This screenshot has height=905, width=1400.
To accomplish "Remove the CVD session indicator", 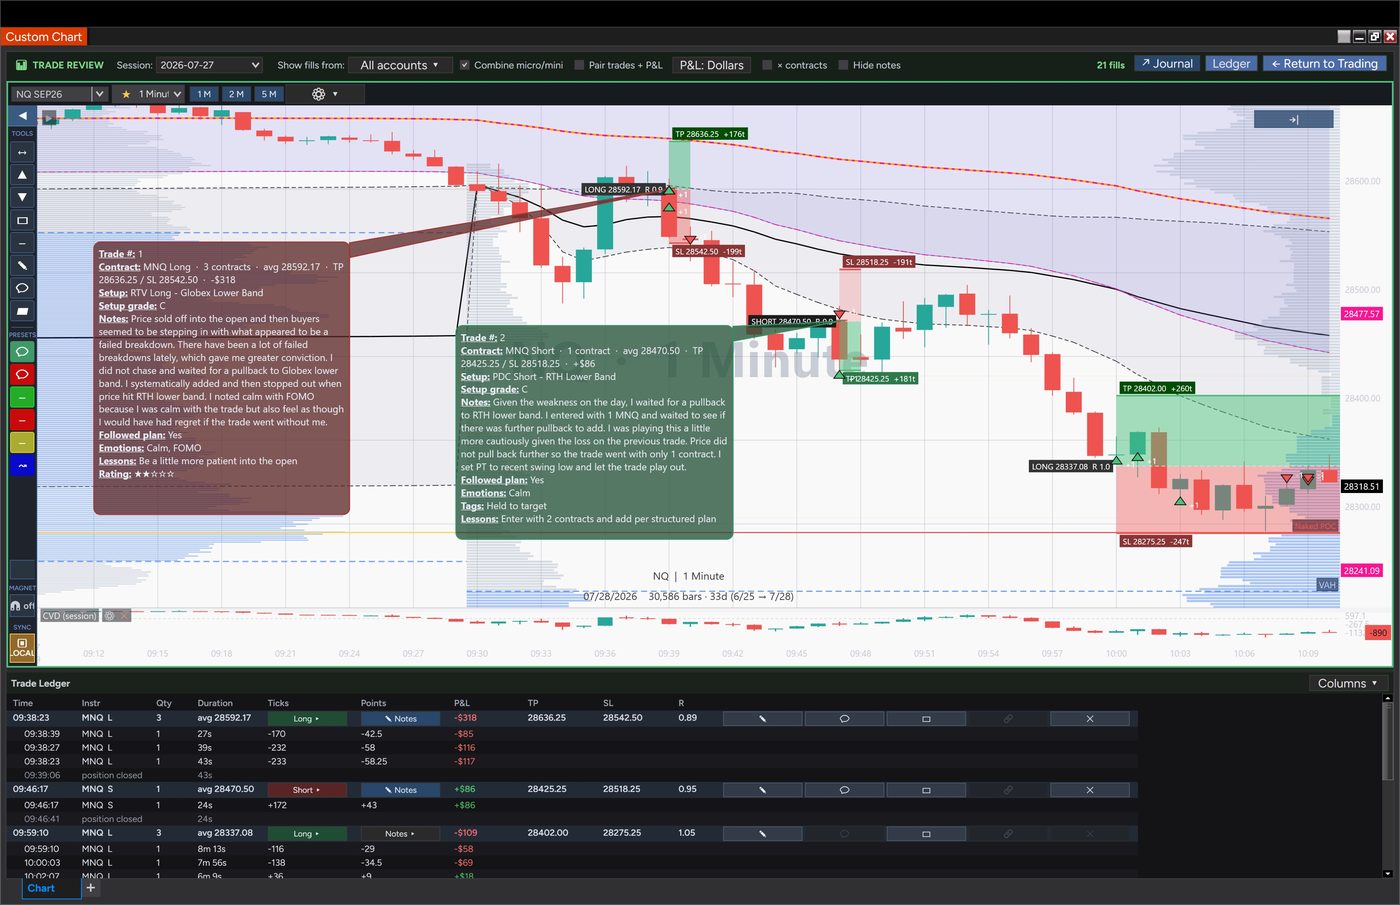I will [x=126, y=616].
